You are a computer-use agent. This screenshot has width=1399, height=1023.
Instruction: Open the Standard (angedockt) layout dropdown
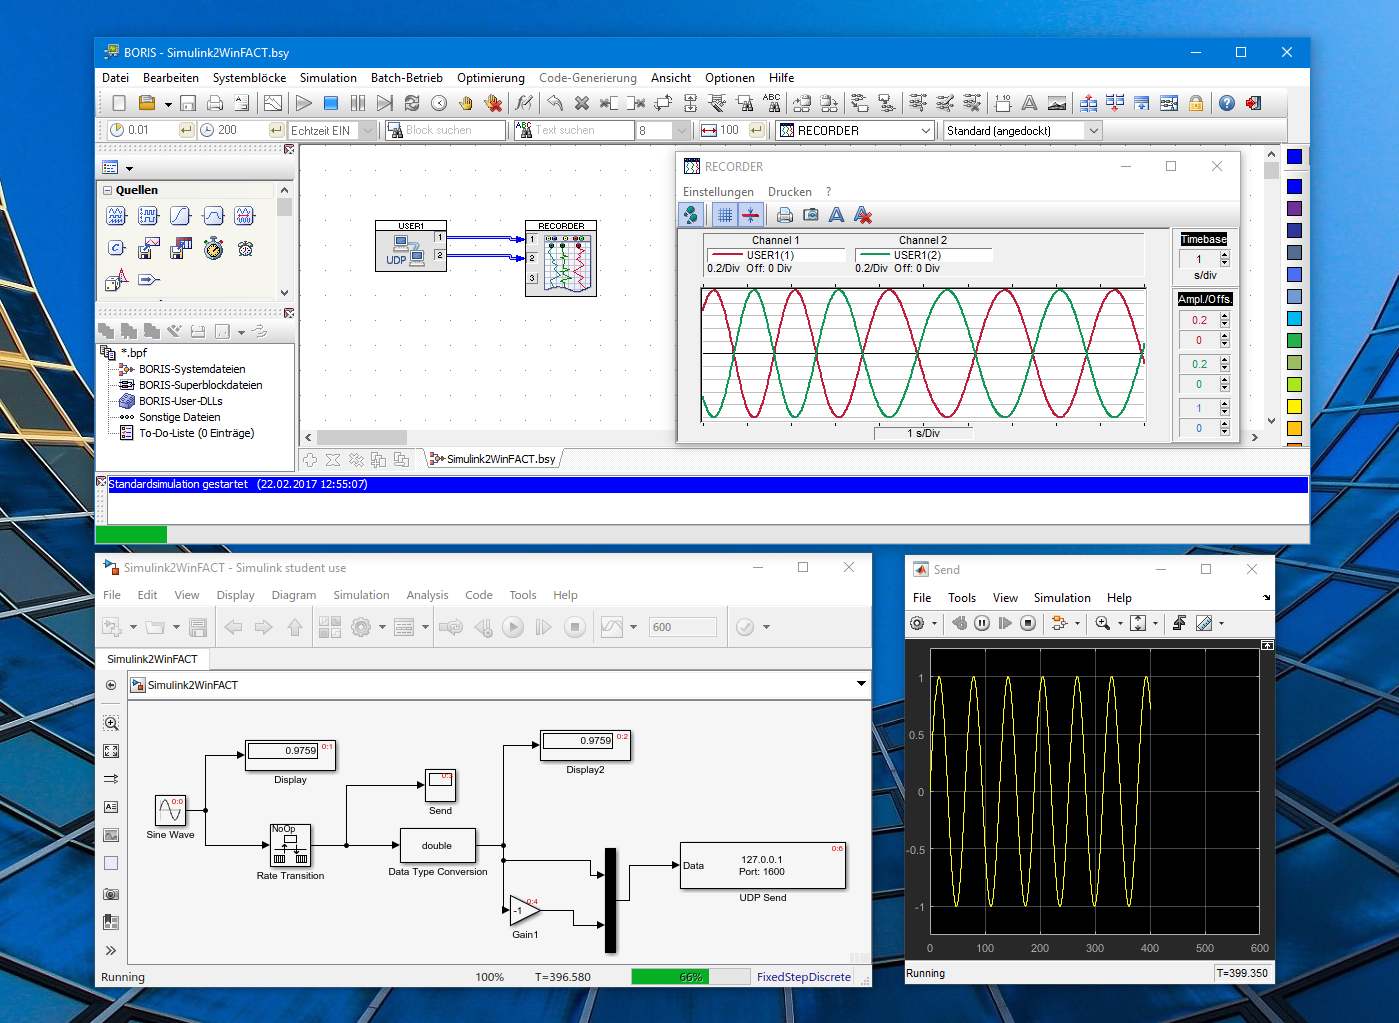(1094, 130)
